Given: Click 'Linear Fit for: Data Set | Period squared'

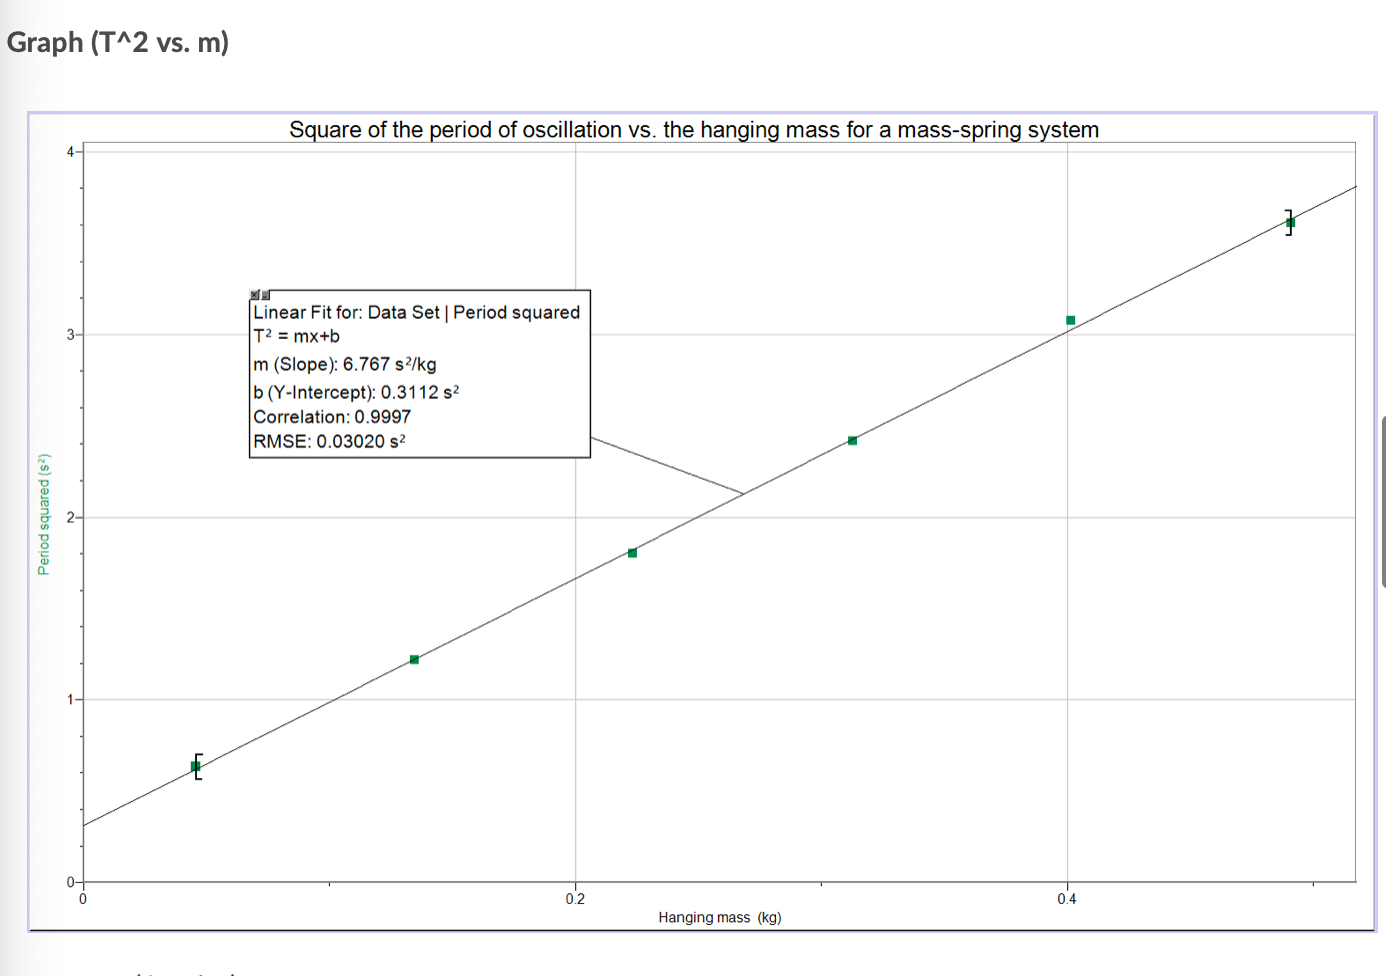Looking at the screenshot, I should click(x=416, y=312).
